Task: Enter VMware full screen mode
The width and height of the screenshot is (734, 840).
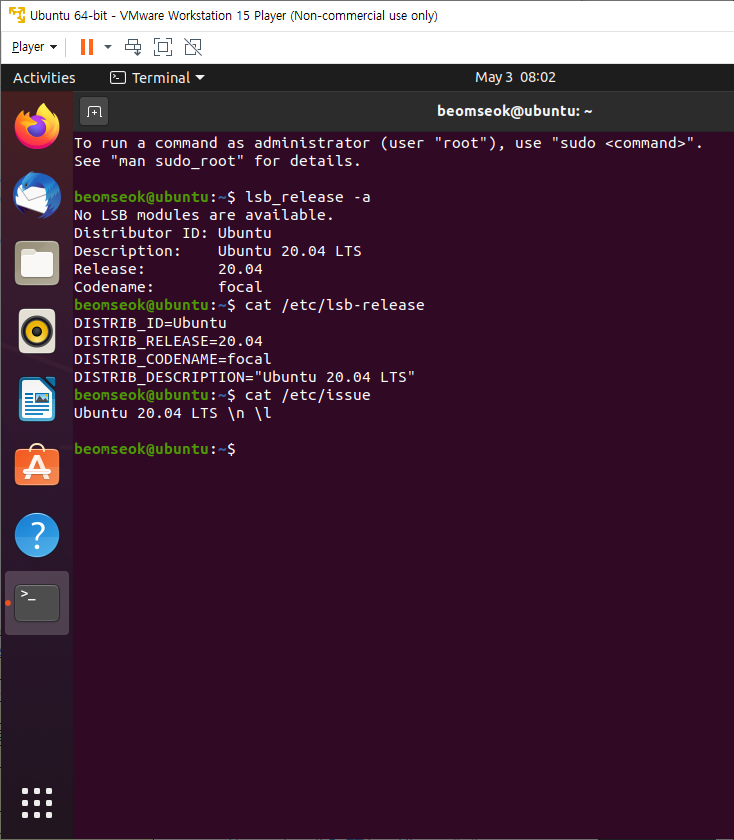Action: point(163,47)
